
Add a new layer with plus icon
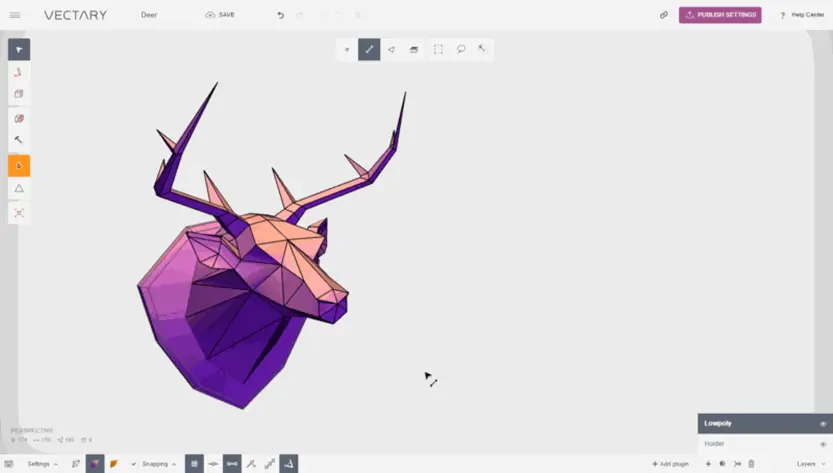708,464
